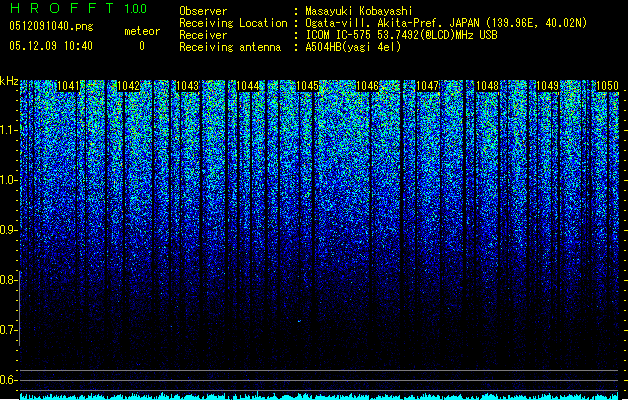The image size is (629, 400).
Task: Click the cyan signal level graph
Action: point(320,396)
